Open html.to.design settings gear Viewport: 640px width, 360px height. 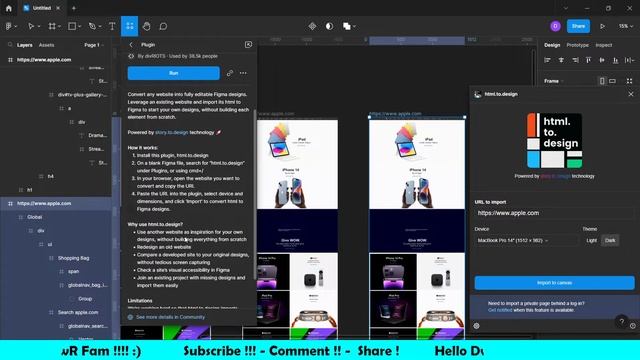coord(476,326)
